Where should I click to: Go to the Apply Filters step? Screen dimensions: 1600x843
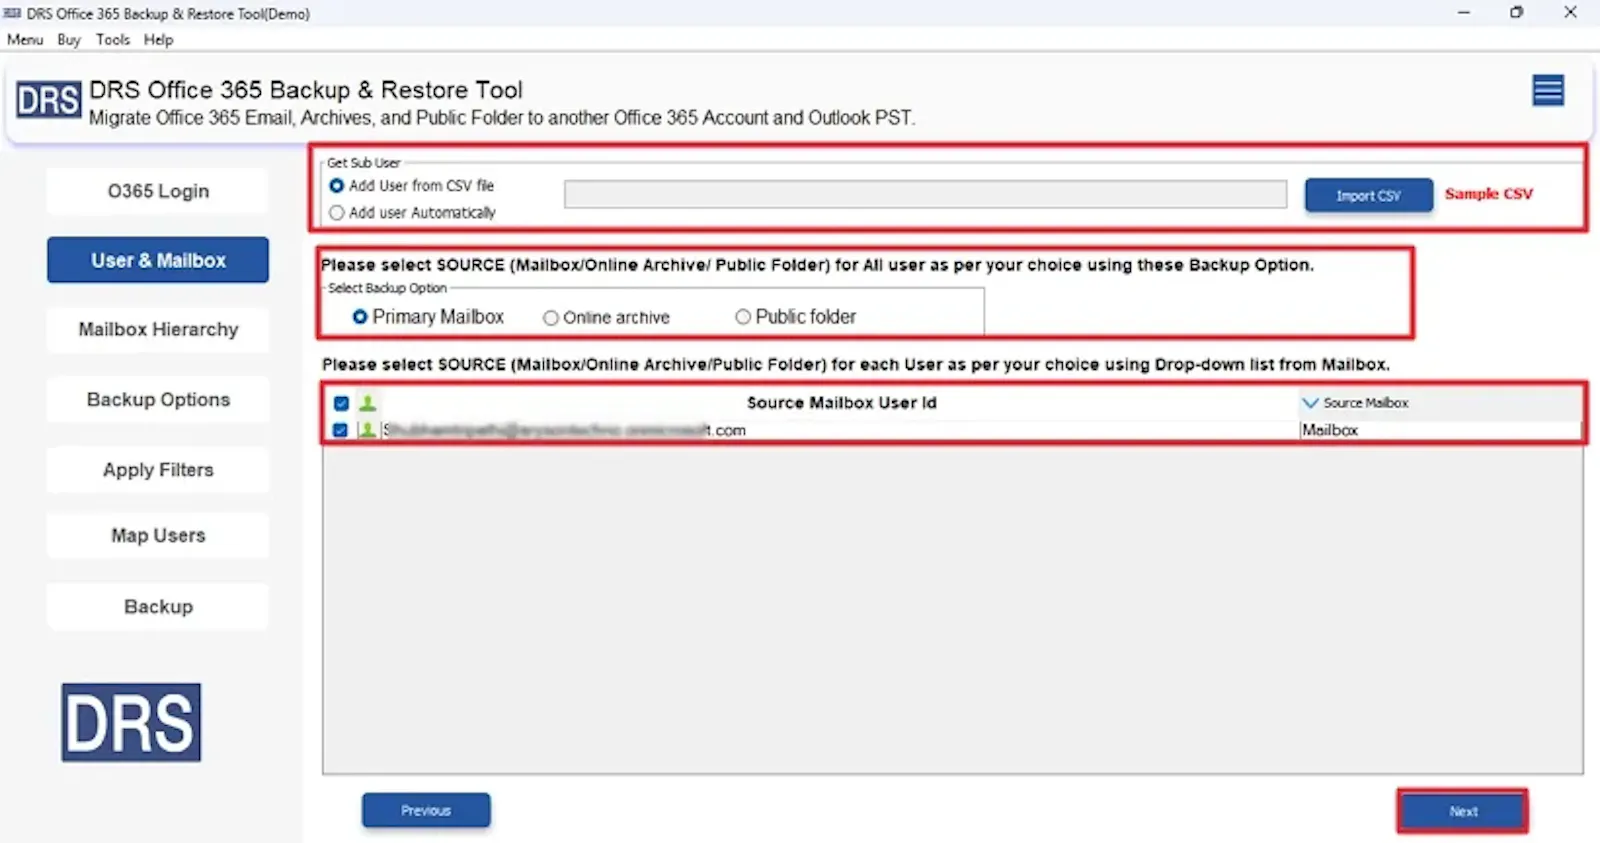coord(158,470)
